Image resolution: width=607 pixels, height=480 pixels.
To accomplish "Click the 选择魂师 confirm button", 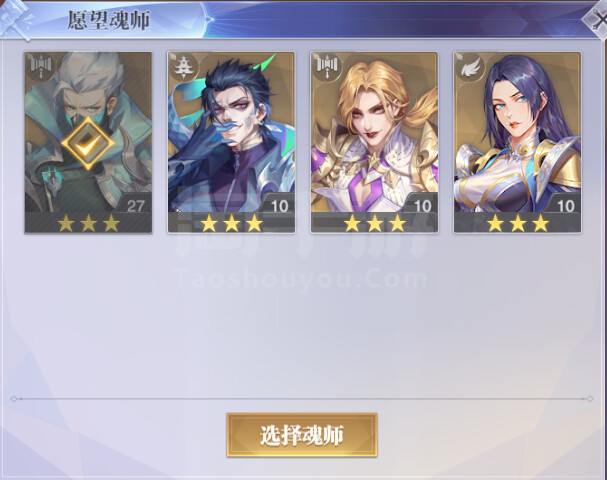I will 302,435.
